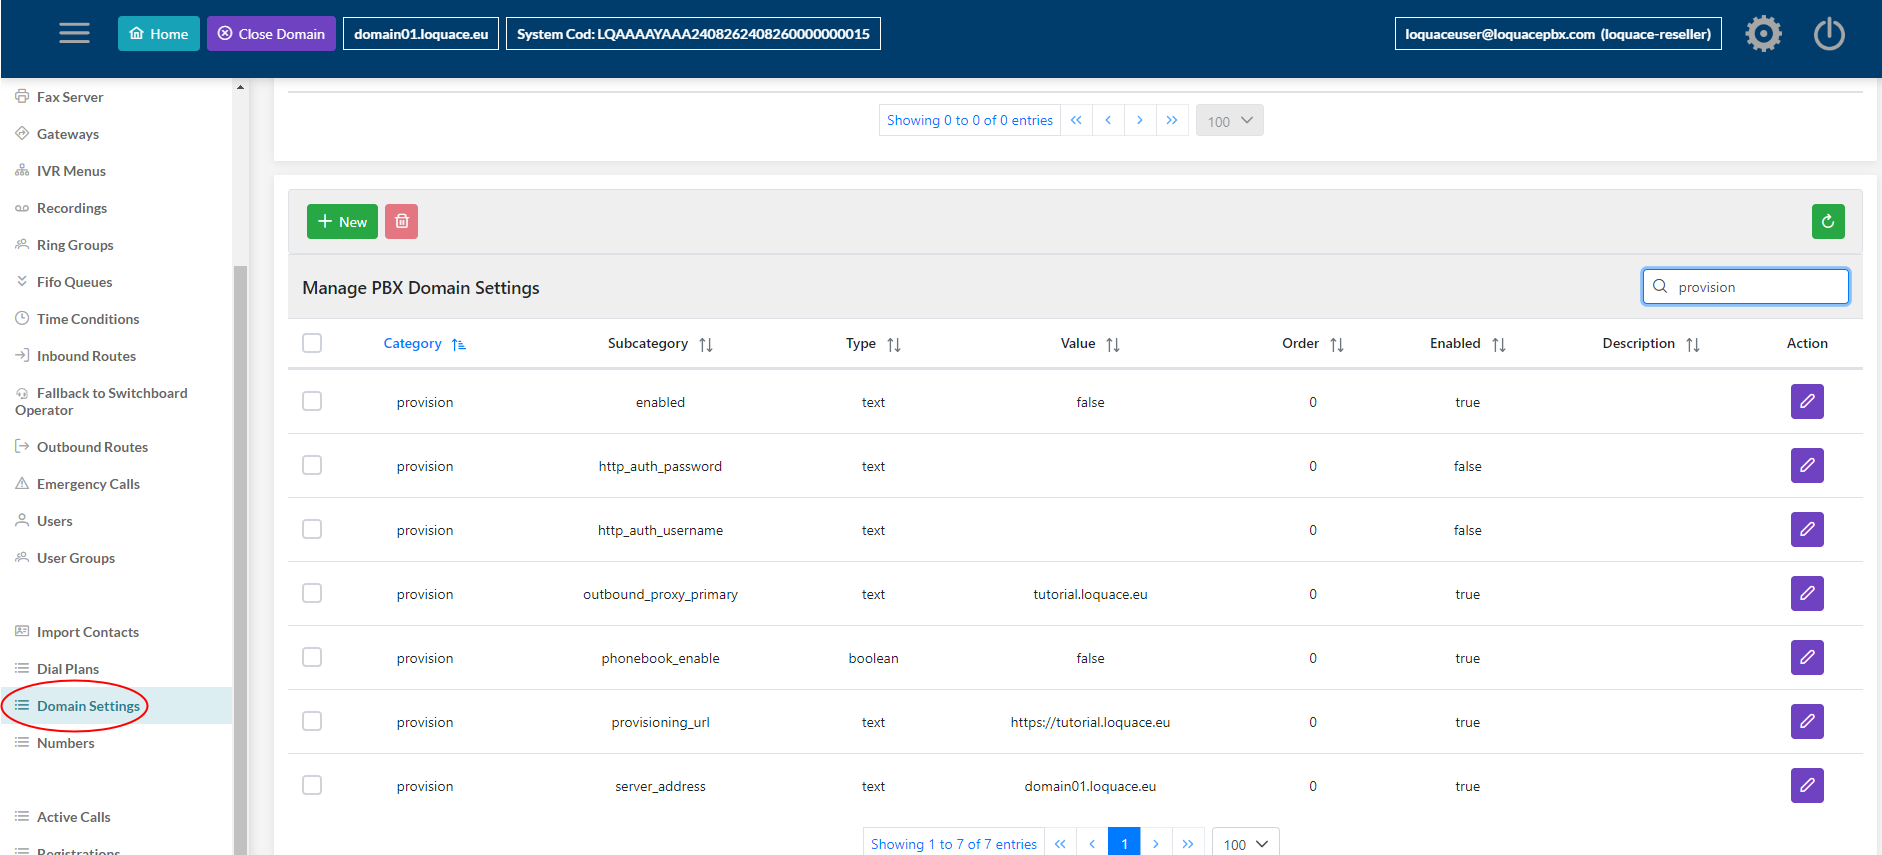Click the red trash delete button

tap(401, 221)
